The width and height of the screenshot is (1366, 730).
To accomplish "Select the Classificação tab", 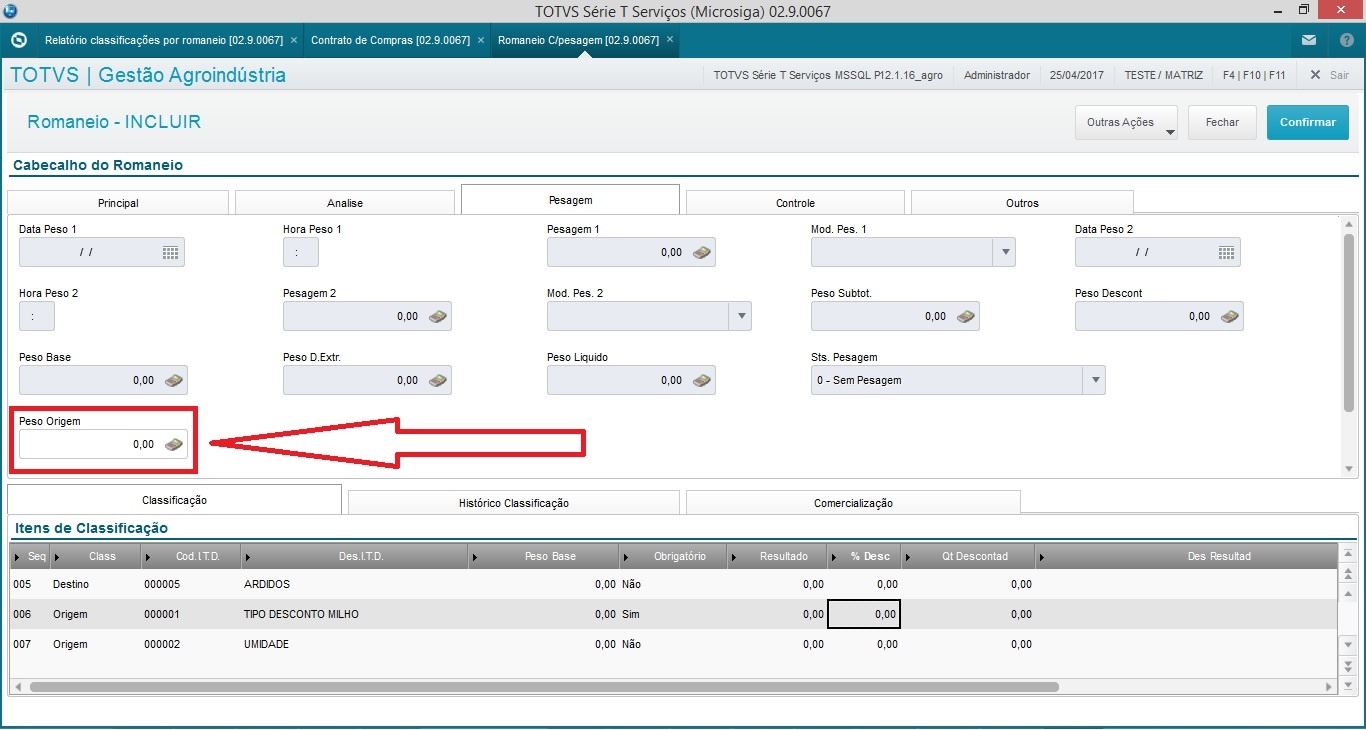I will click(174, 500).
